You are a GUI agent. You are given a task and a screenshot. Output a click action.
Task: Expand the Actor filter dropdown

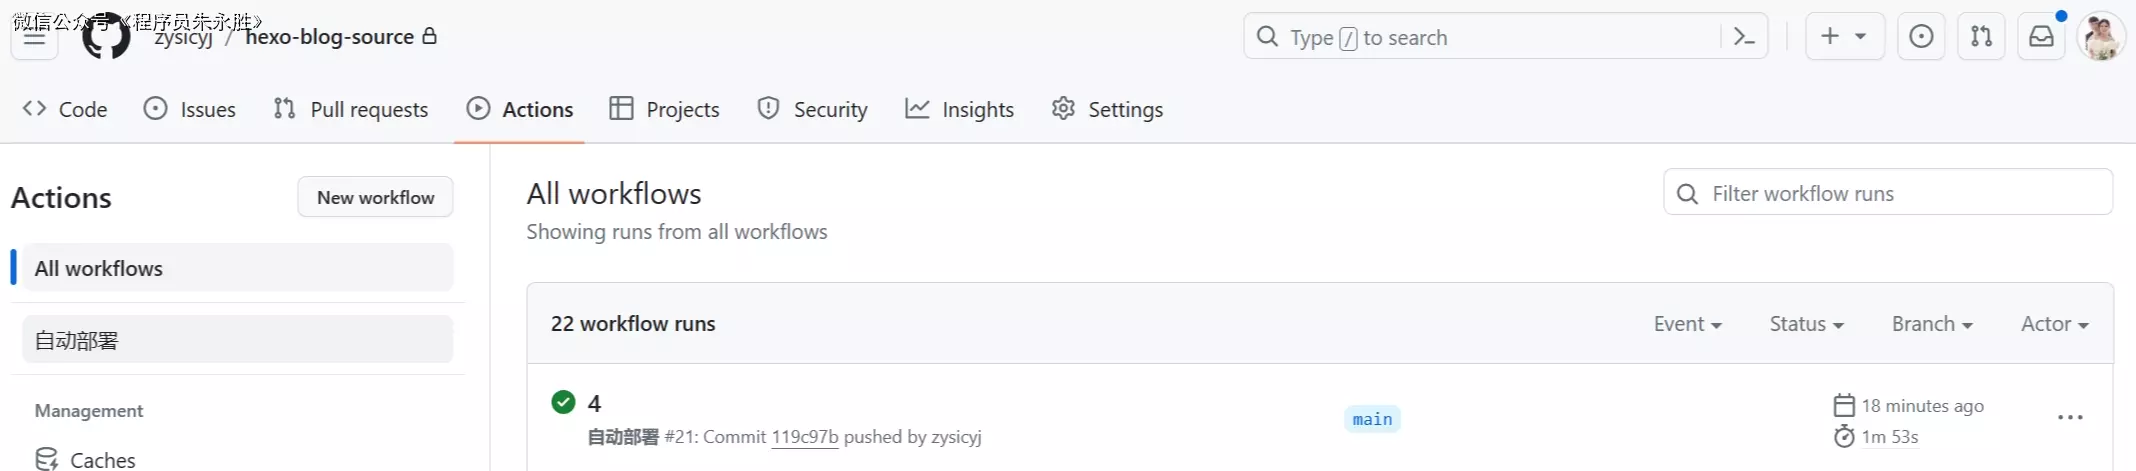(x=2054, y=324)
